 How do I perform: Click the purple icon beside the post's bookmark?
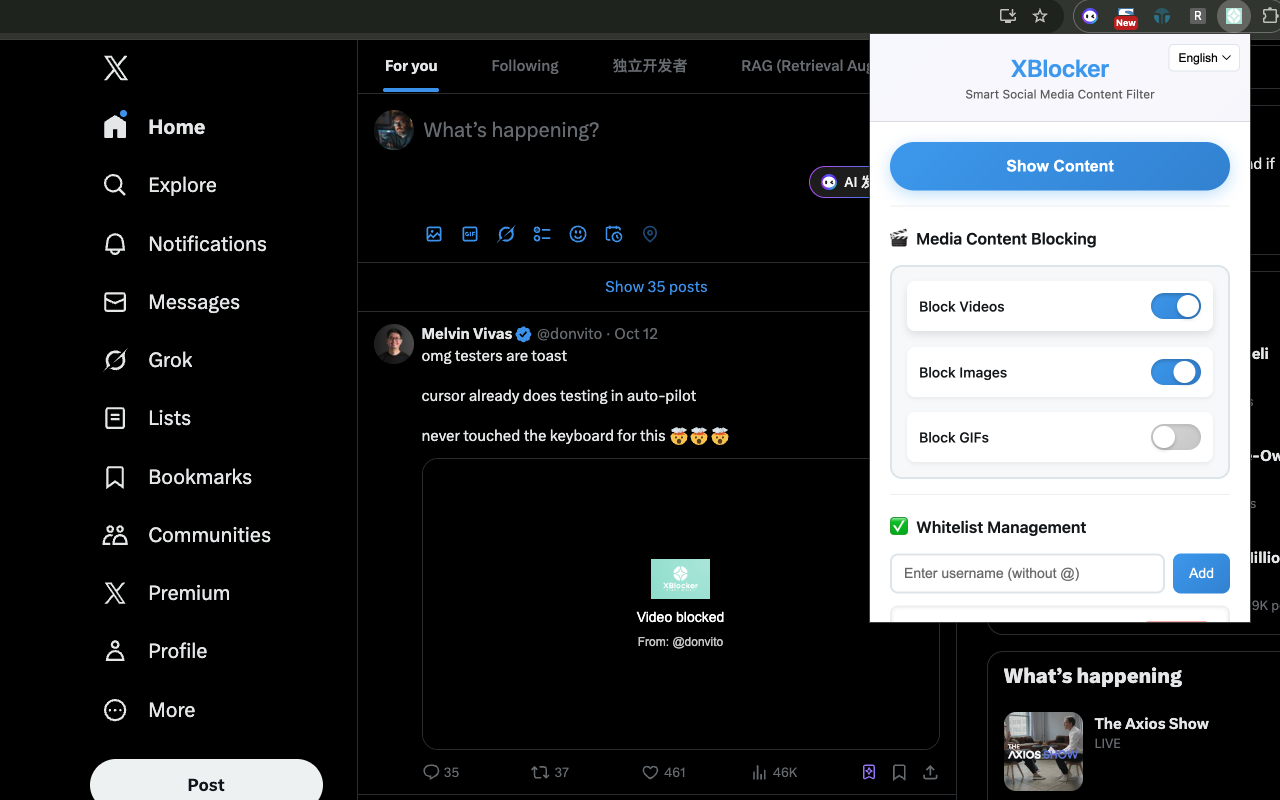(x=869, y=772)
